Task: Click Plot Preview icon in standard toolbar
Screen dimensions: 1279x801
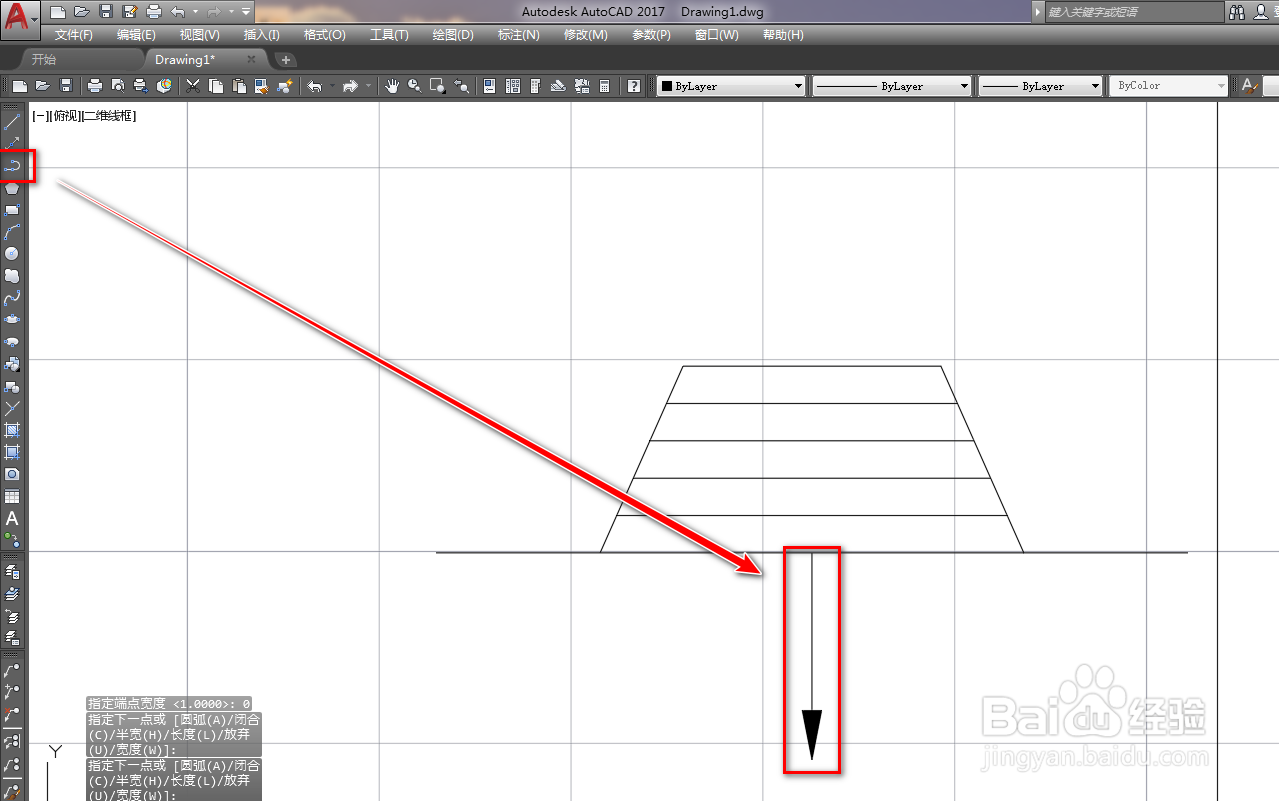Action: [x=118, y=86]
